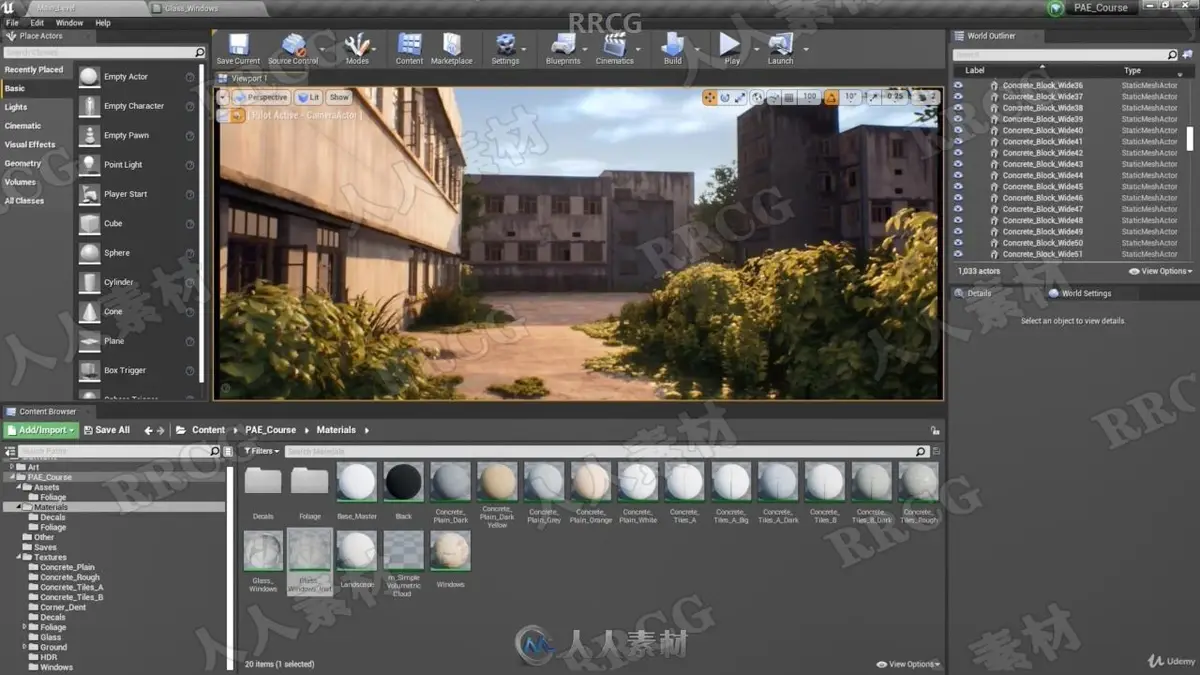Open the Window menu
The image size is (1200, 675).
coord(69,22)
